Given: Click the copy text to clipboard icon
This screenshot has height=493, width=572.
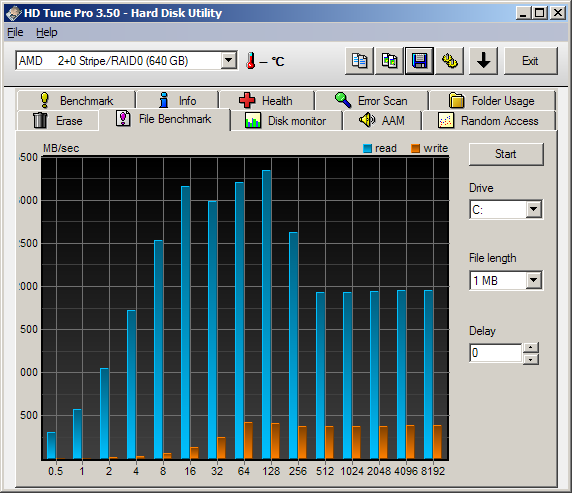Looking at the screenshot, I should 359,61.
